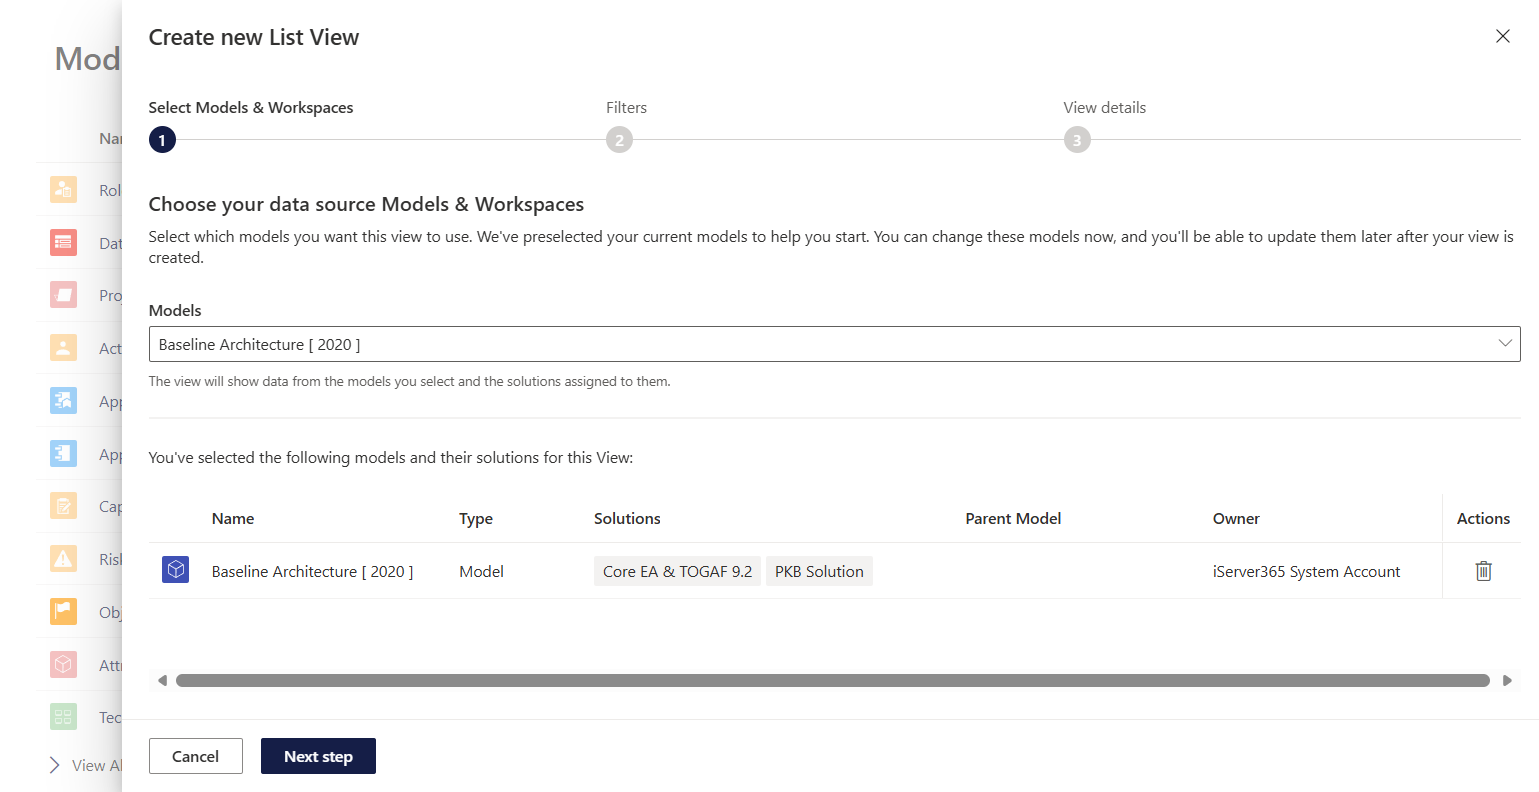Click iServer365 System Account owner cell
Viewport: 1539px width, 792px height.
pos(1306,571)
